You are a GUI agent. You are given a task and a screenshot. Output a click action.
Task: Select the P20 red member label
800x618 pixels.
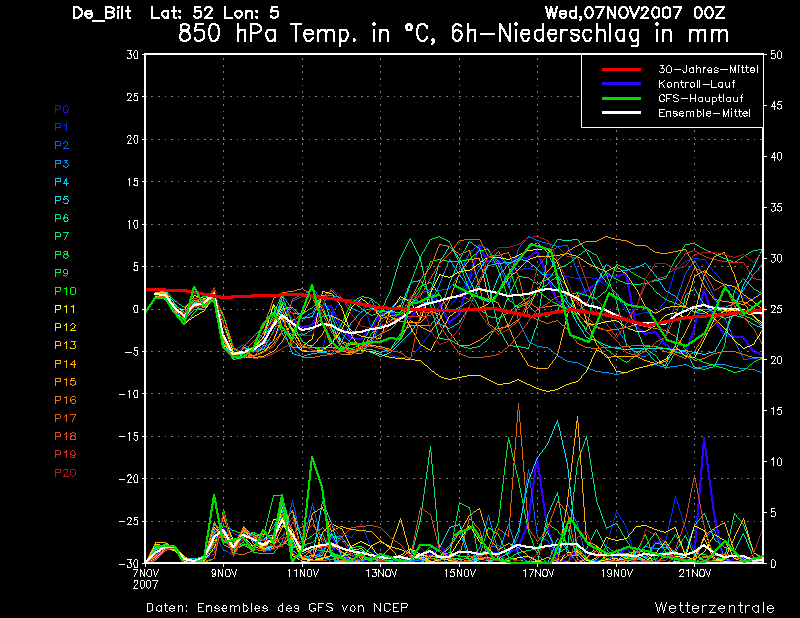65,473
